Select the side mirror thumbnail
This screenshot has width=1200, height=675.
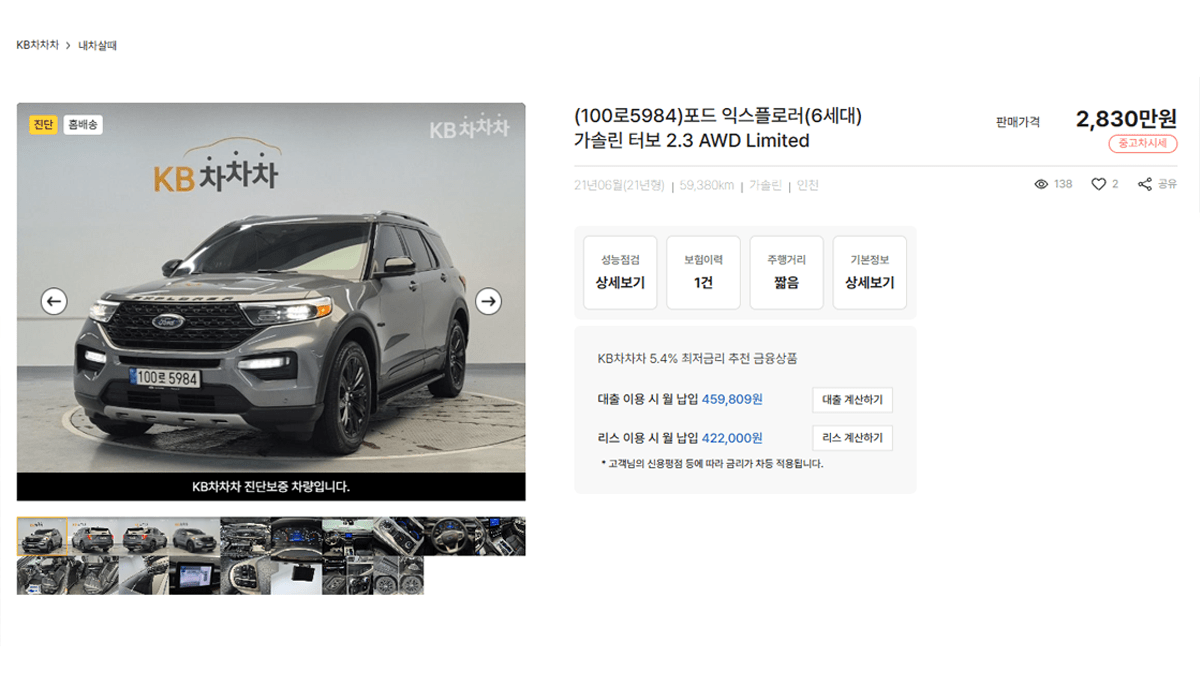point(144,575)
